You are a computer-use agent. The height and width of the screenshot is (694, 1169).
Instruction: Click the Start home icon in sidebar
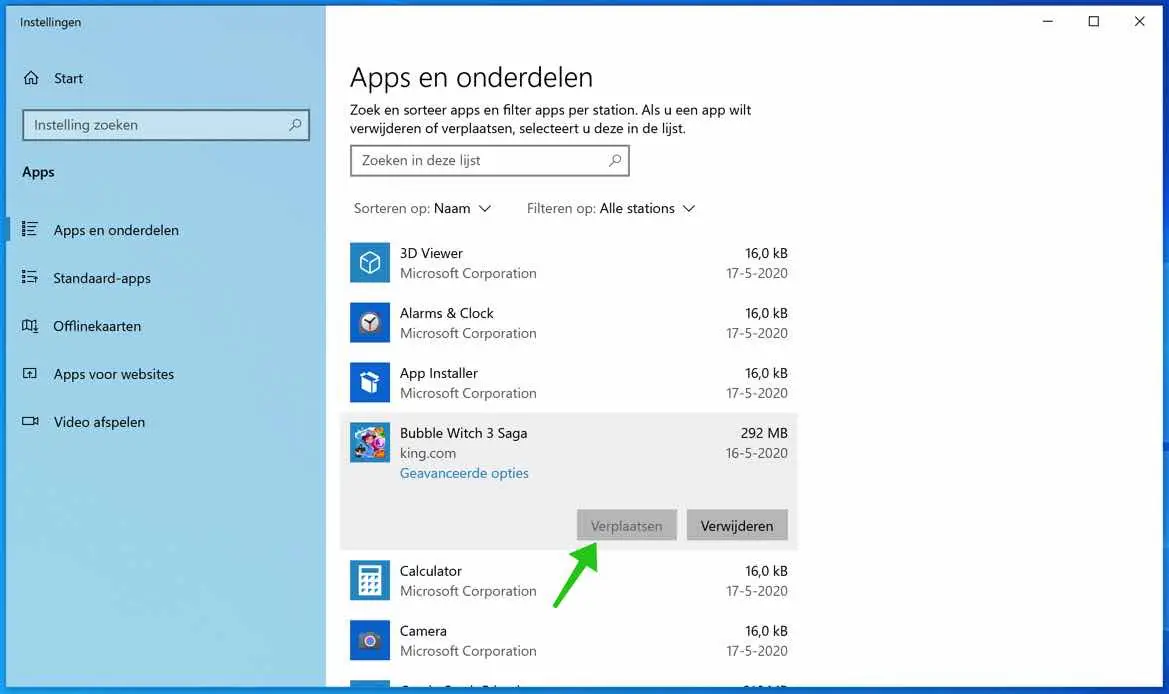[31, 78]
